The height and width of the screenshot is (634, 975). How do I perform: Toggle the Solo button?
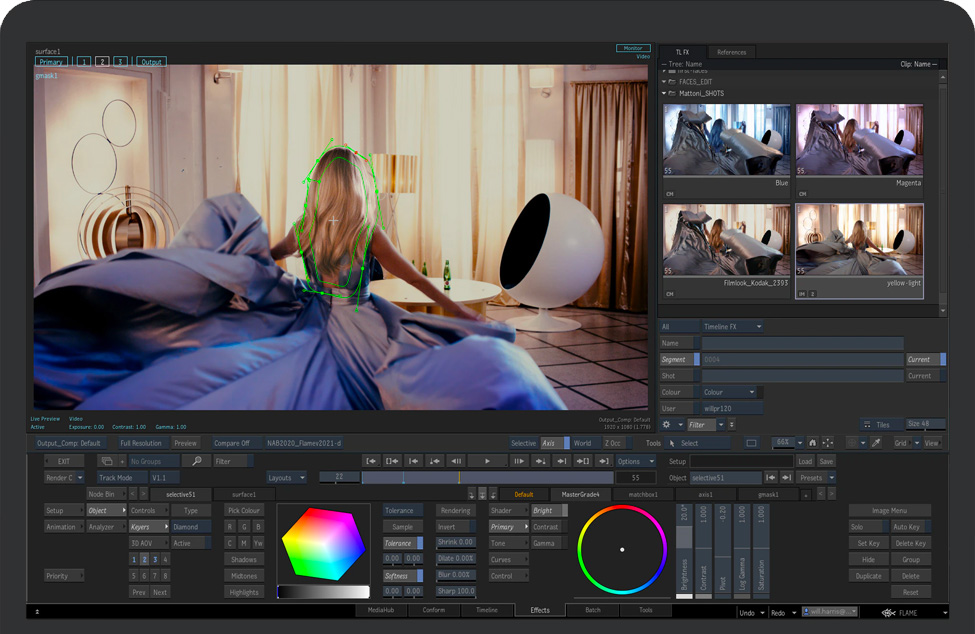click(868, 527)
